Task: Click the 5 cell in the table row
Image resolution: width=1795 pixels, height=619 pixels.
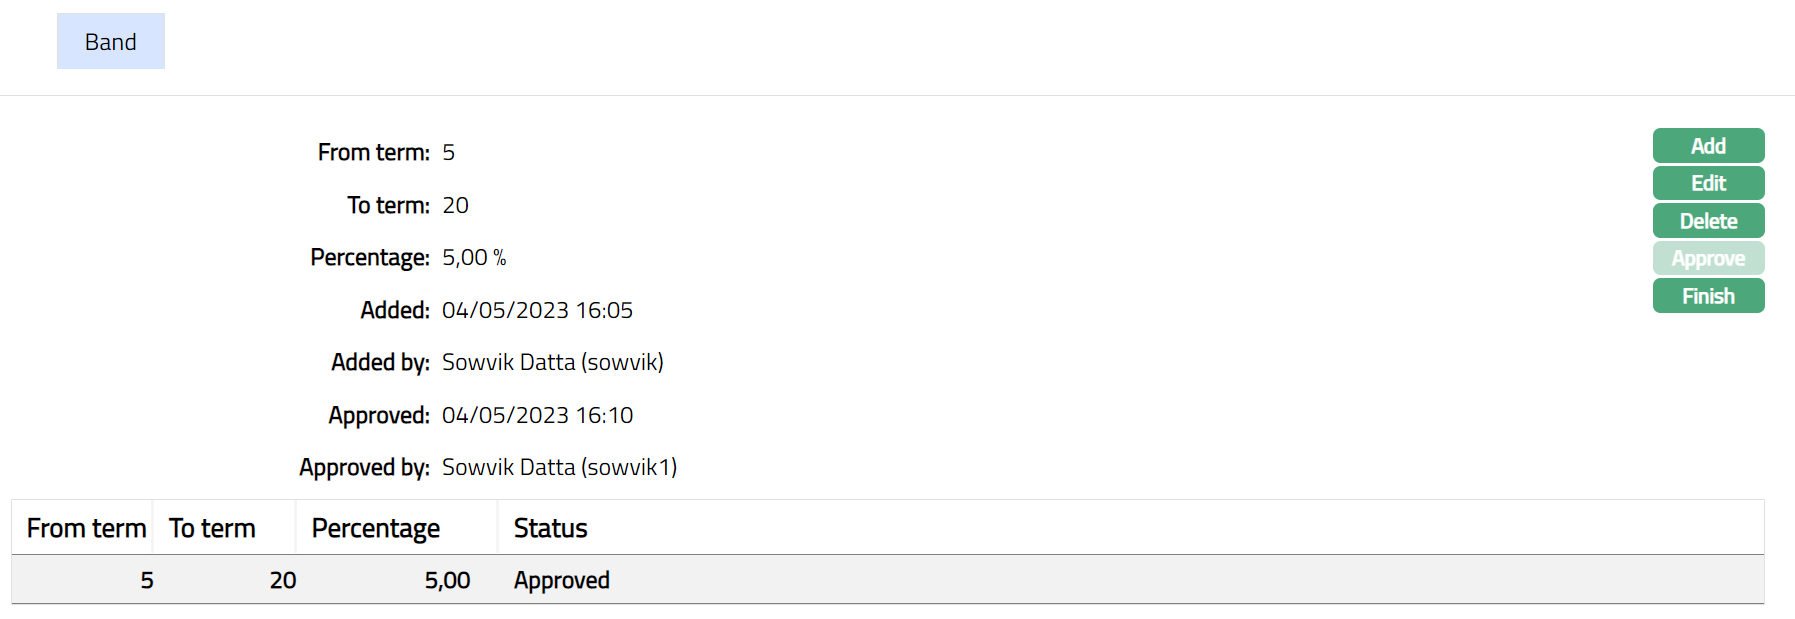Action: 147,580
